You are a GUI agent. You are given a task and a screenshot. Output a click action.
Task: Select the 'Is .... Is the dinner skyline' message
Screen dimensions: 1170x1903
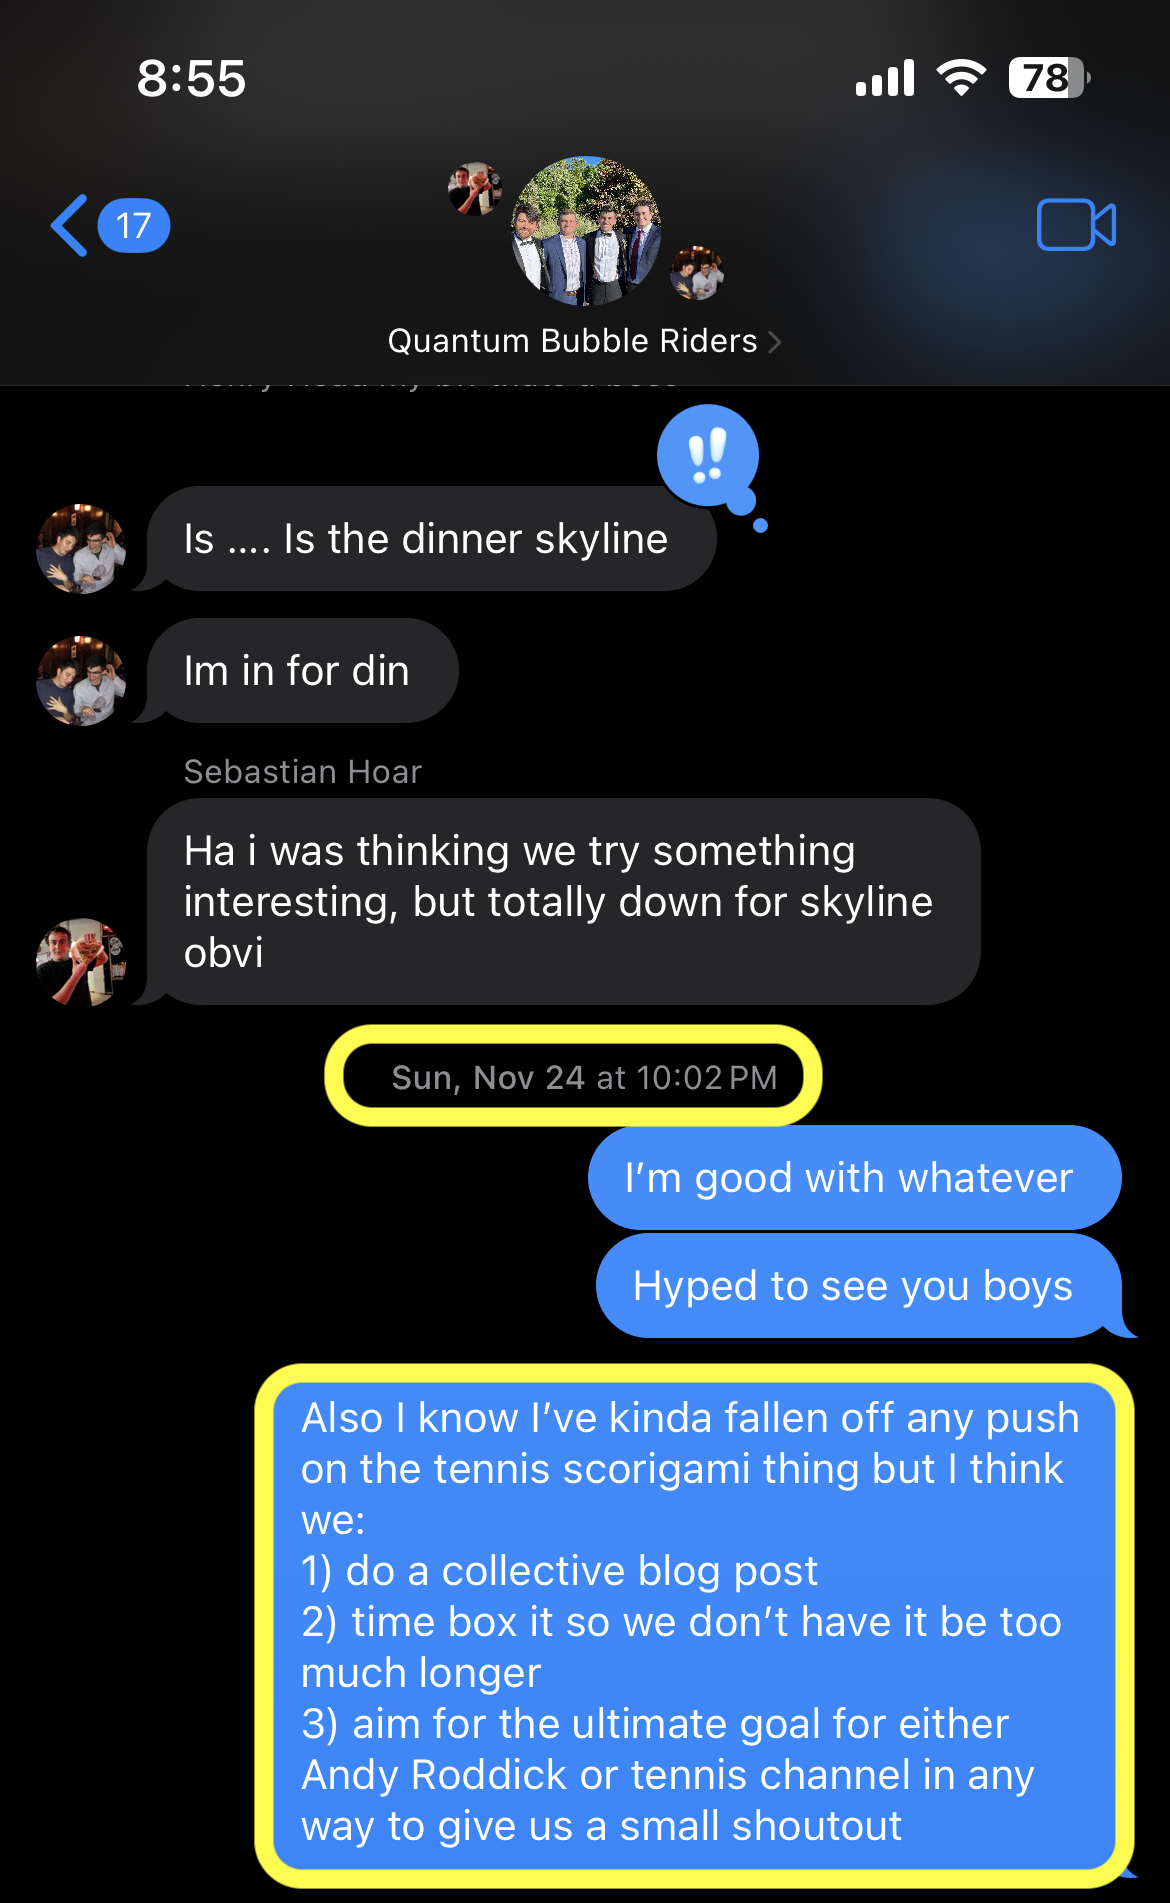(x=431, y=539)
